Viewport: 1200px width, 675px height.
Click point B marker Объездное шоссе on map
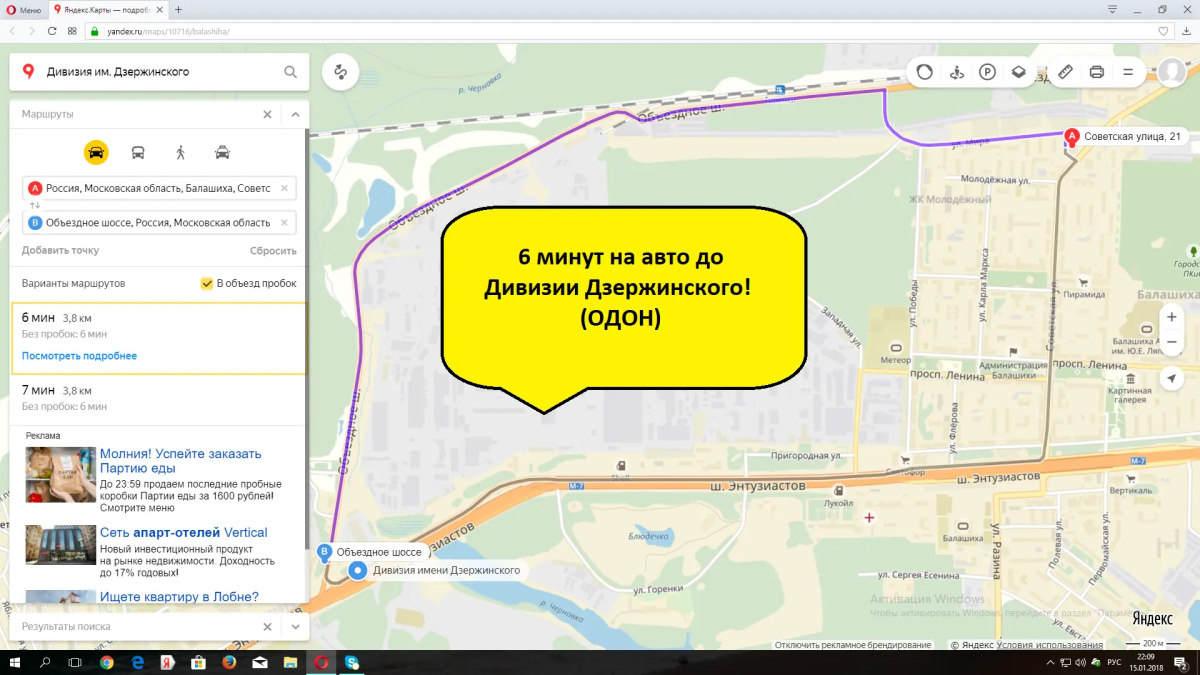[324, 553]
